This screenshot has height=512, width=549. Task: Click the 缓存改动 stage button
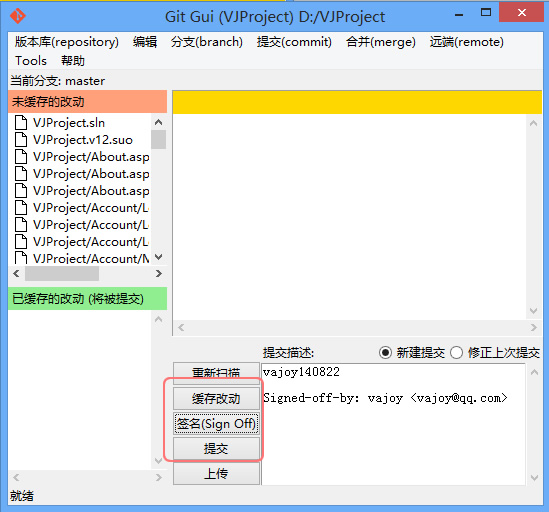[216, 399]
